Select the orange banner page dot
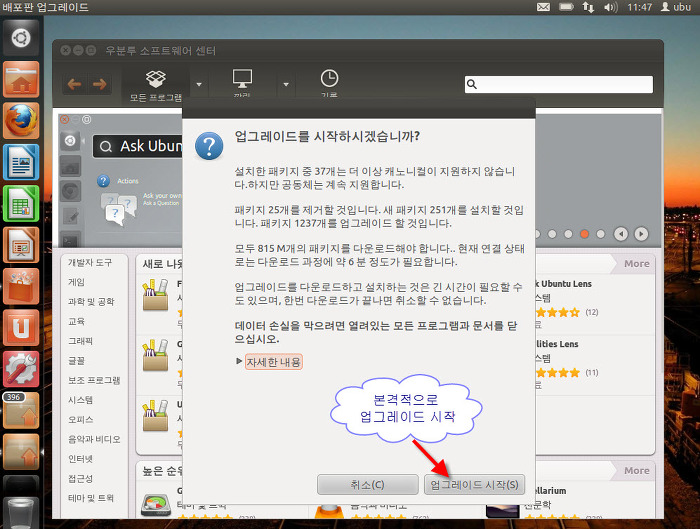 pos(584,234)
